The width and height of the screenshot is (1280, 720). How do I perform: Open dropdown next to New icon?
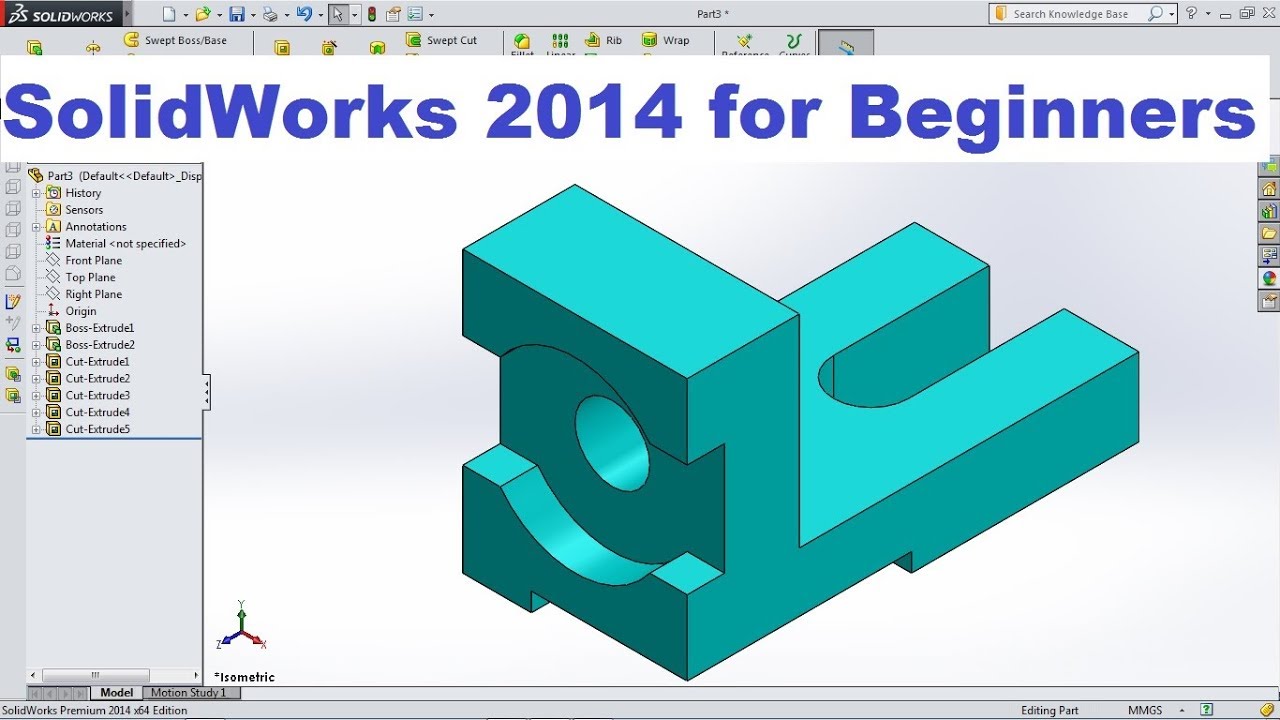click(185, 15)
